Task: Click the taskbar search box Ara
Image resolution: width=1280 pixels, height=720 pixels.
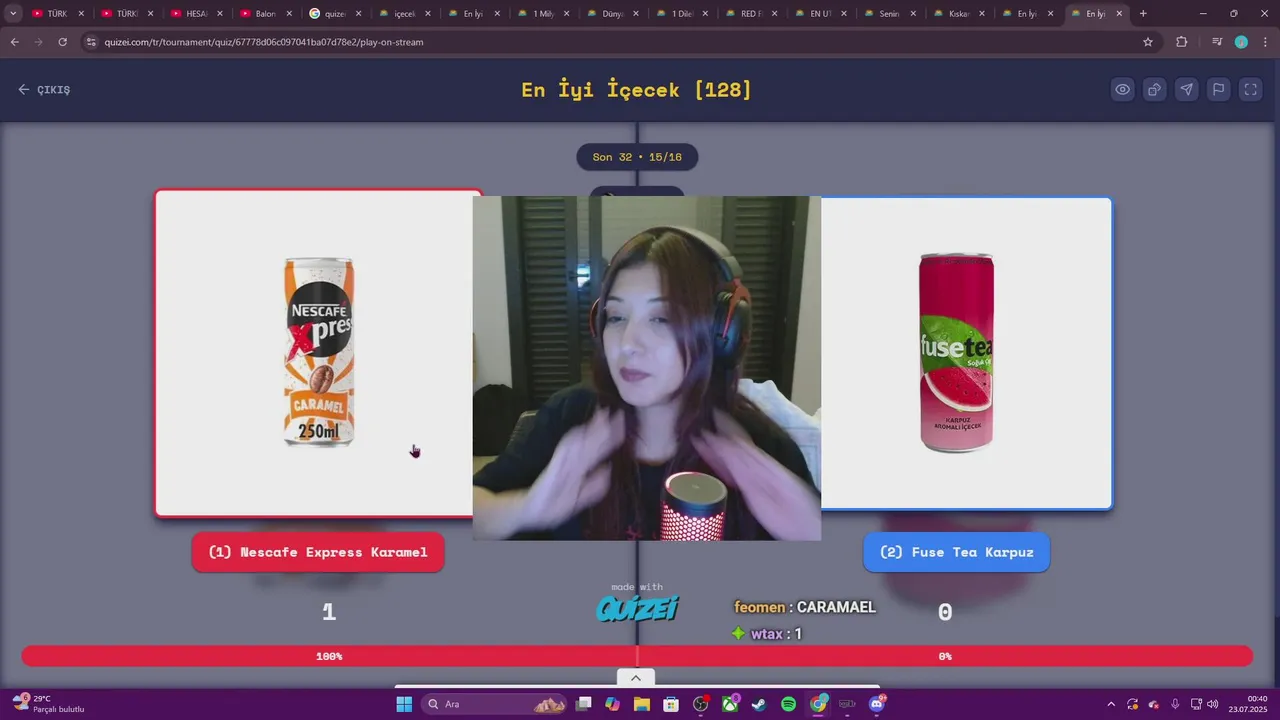Action: tap(495, 704)
